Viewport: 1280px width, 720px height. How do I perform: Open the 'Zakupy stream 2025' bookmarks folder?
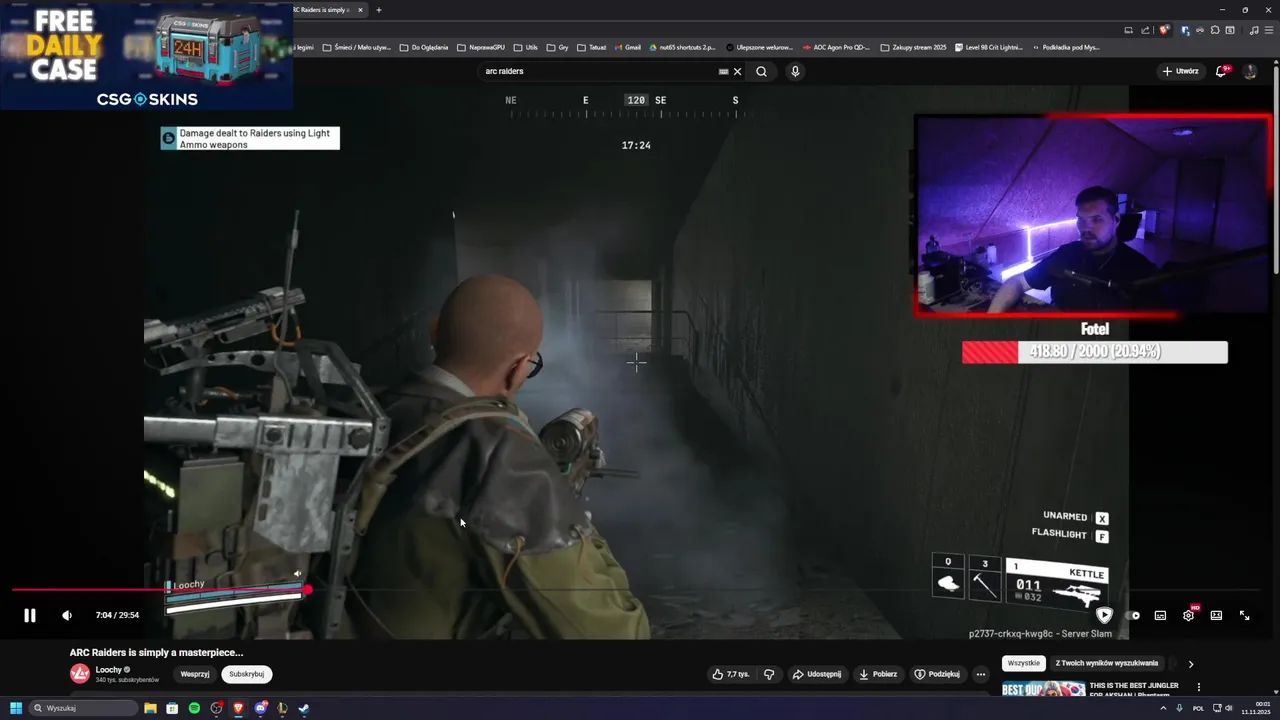click(913, 47)
